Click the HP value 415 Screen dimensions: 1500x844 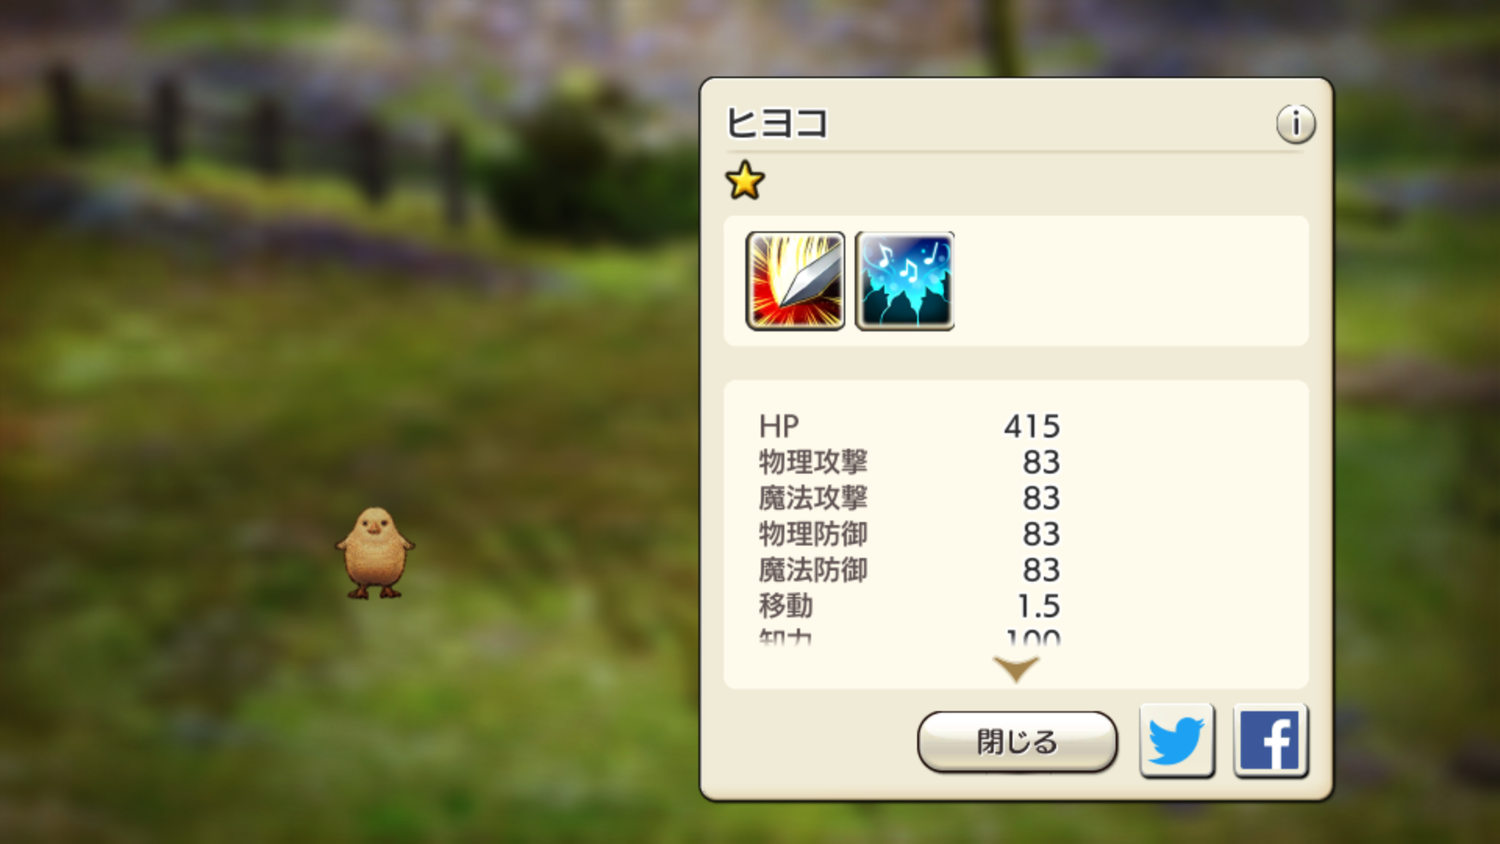coord(1032,426)
